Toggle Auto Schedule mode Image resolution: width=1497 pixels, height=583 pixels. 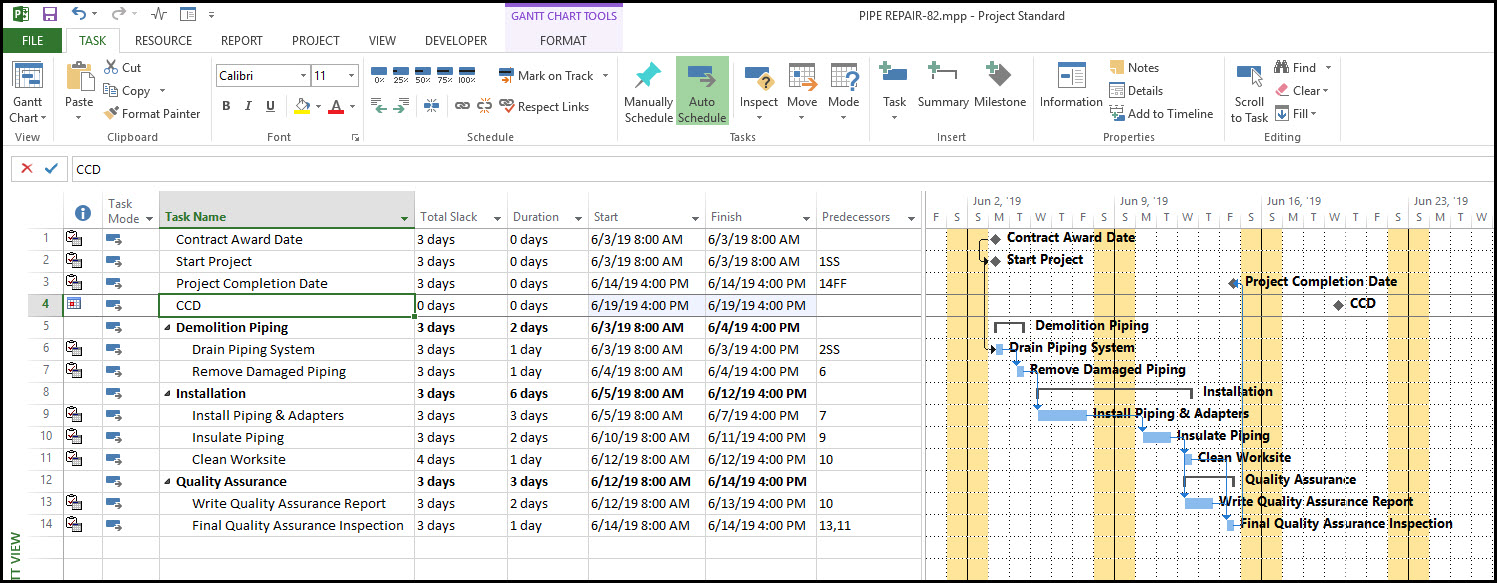(702, 90)
